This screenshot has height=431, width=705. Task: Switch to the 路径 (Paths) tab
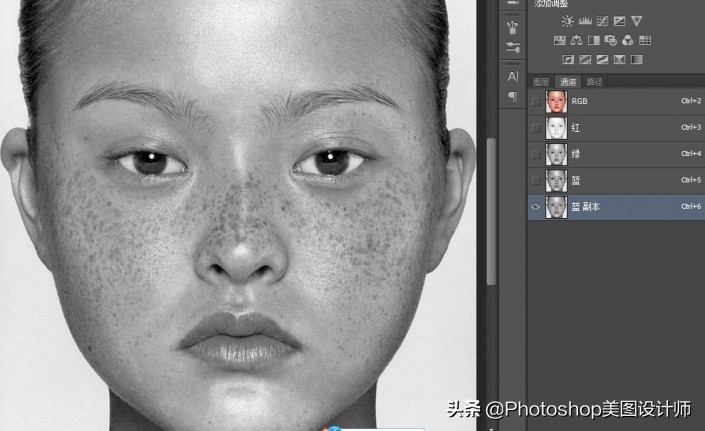click(594, 82)
